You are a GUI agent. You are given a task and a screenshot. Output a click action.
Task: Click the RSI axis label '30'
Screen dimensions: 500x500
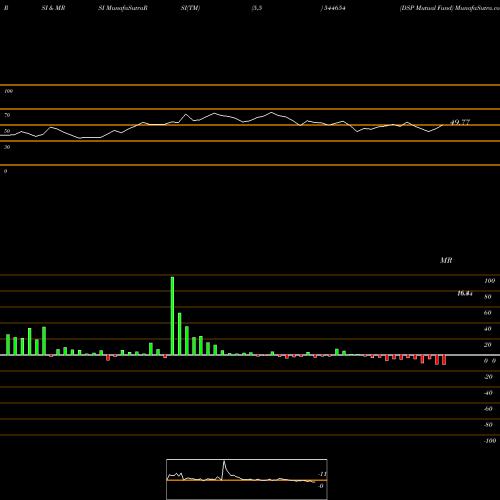(x=7, y=147)
